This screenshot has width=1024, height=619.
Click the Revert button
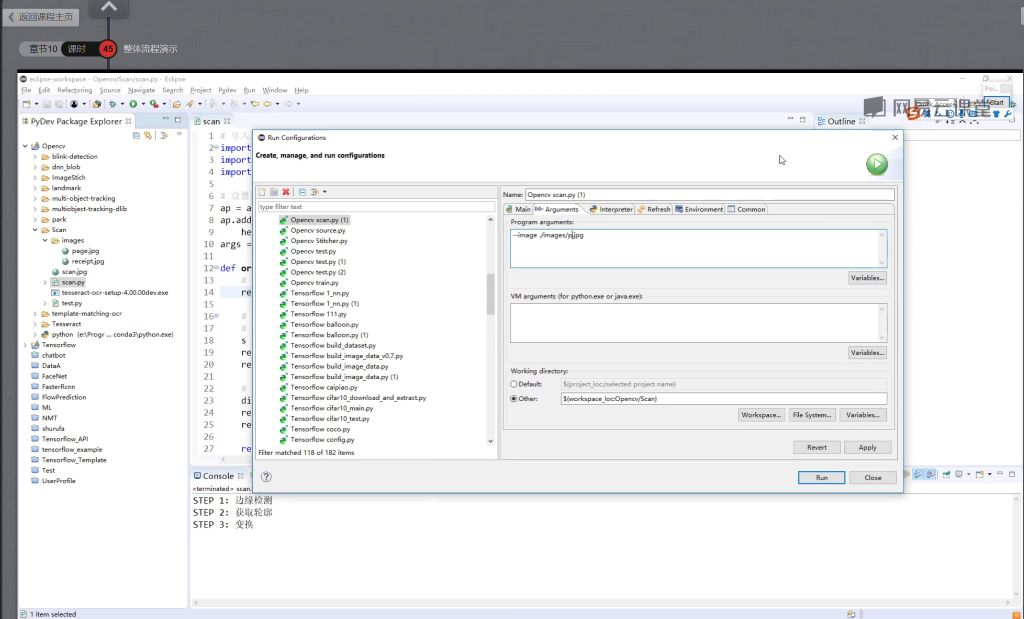click(816, 447)
